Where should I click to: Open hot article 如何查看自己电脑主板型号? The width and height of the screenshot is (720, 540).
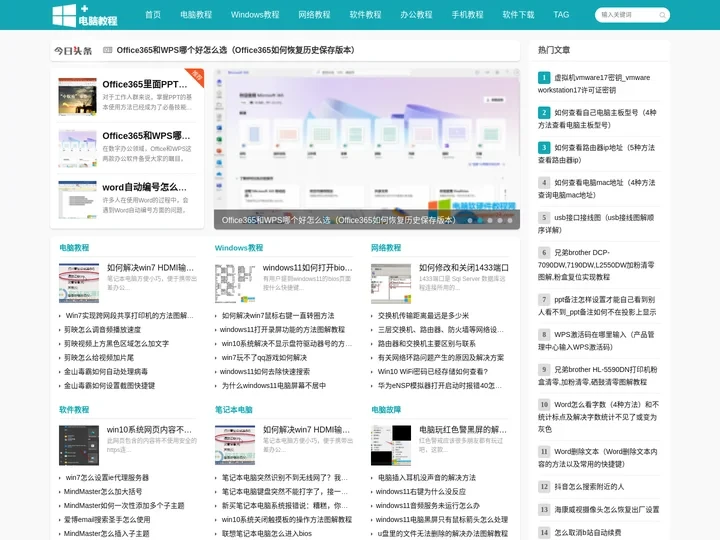click(597, 118)
